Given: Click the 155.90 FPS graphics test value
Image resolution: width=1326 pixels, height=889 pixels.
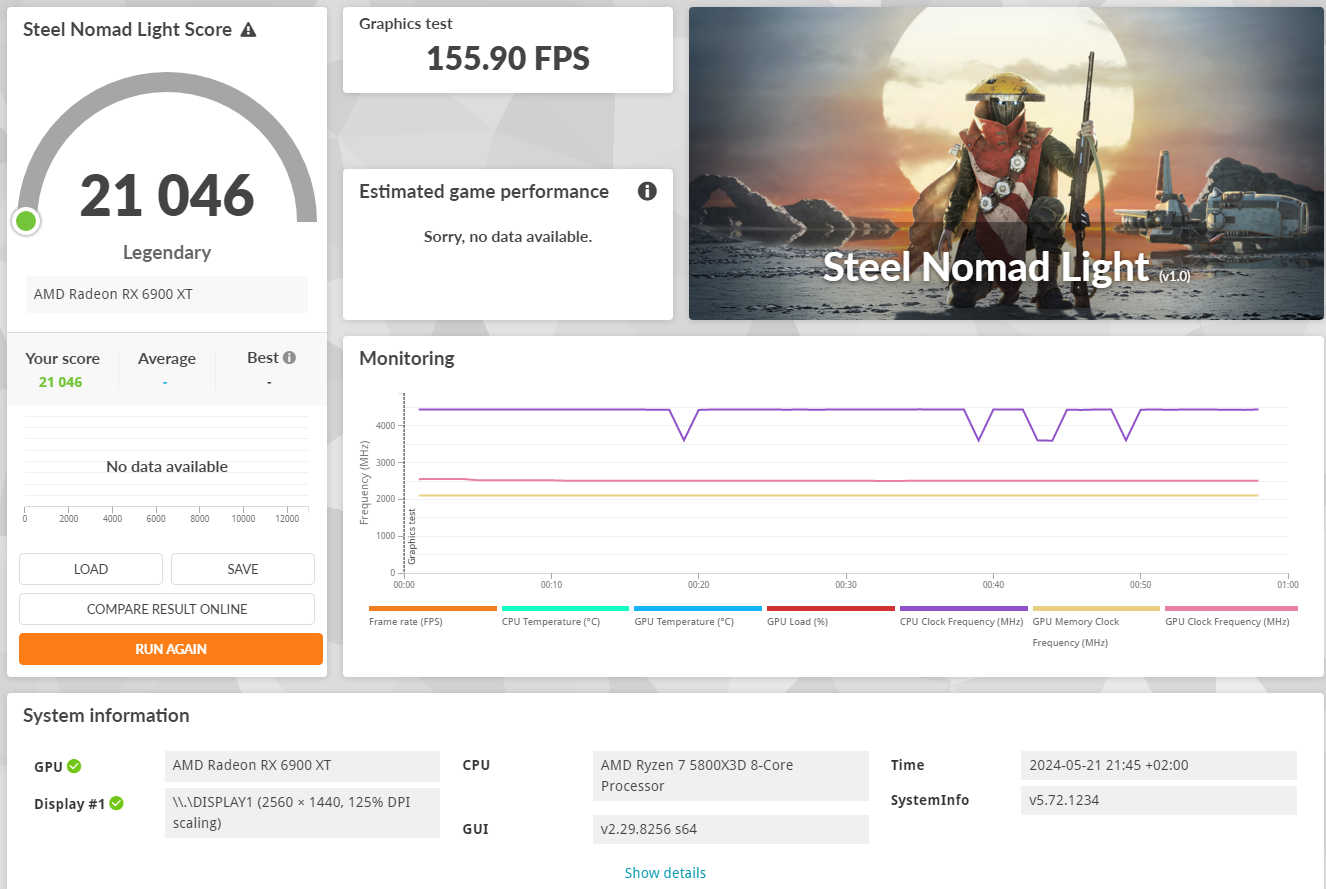Looking at the screenshot, I should coord(508,59).
